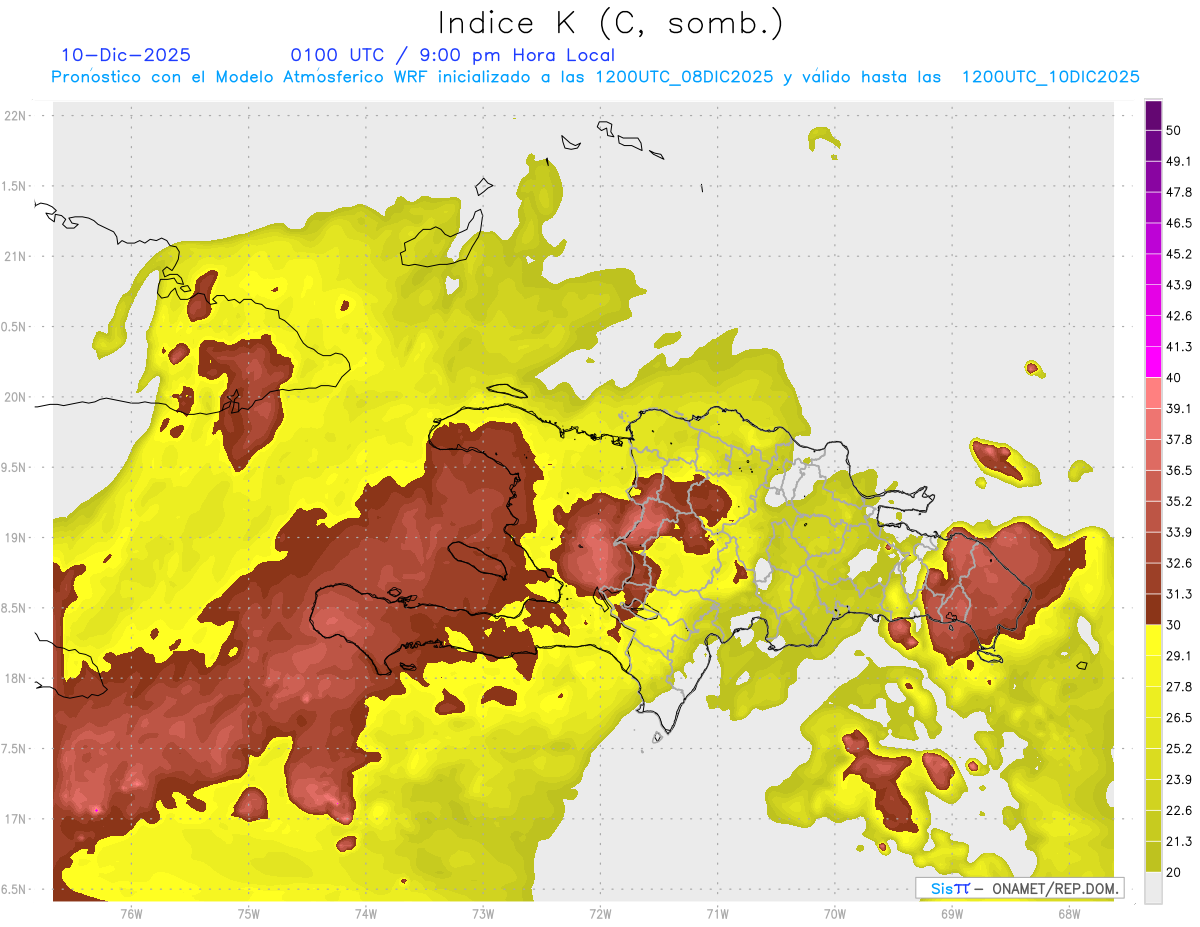
Task: Click the "74W" longitude axis label
Action: click(x=366, y=914)
